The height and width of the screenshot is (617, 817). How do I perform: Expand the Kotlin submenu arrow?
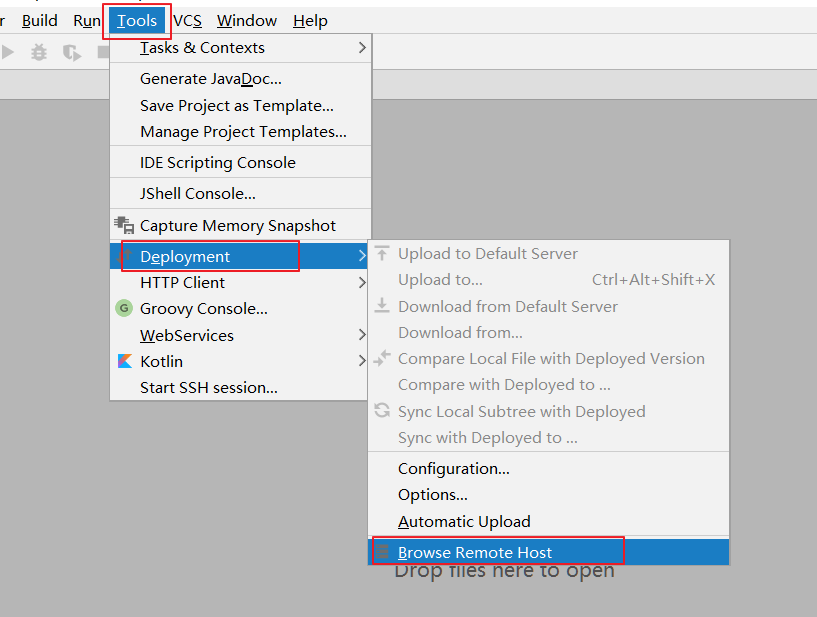point(362,361)
